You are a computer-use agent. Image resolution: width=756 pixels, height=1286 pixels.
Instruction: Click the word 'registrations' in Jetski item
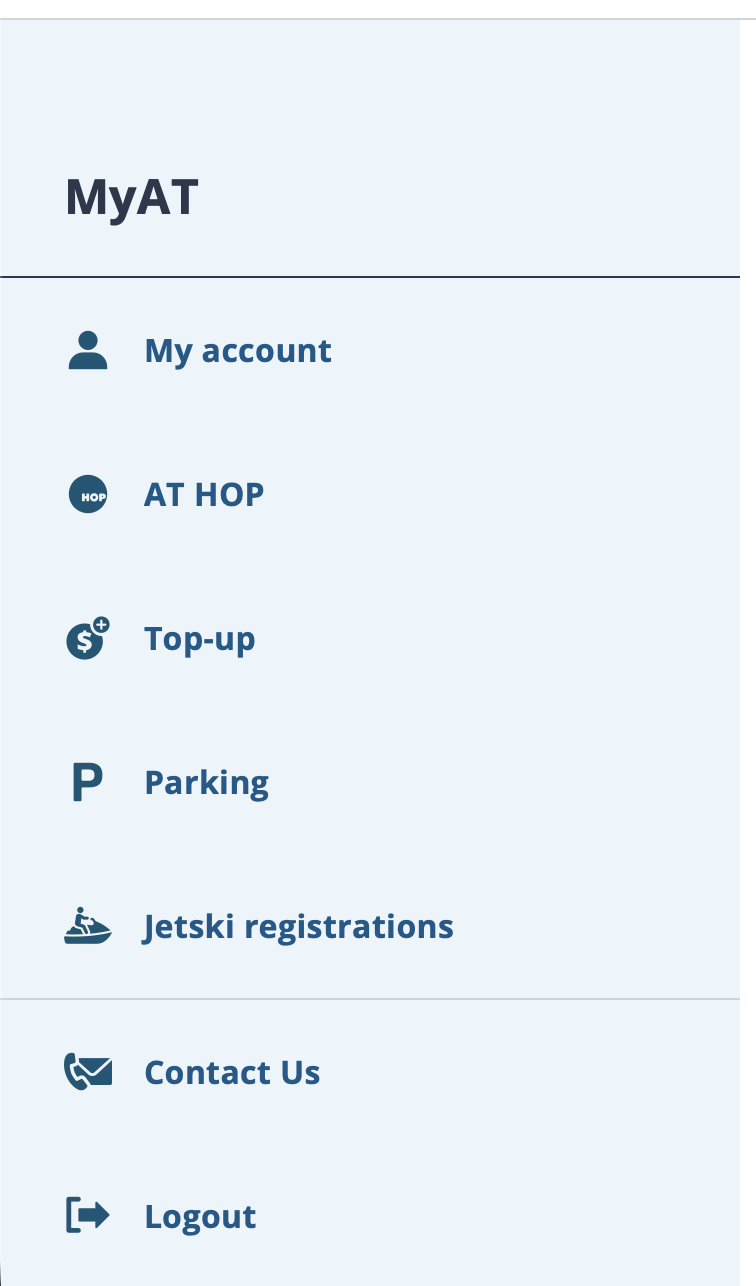point(349,927)
